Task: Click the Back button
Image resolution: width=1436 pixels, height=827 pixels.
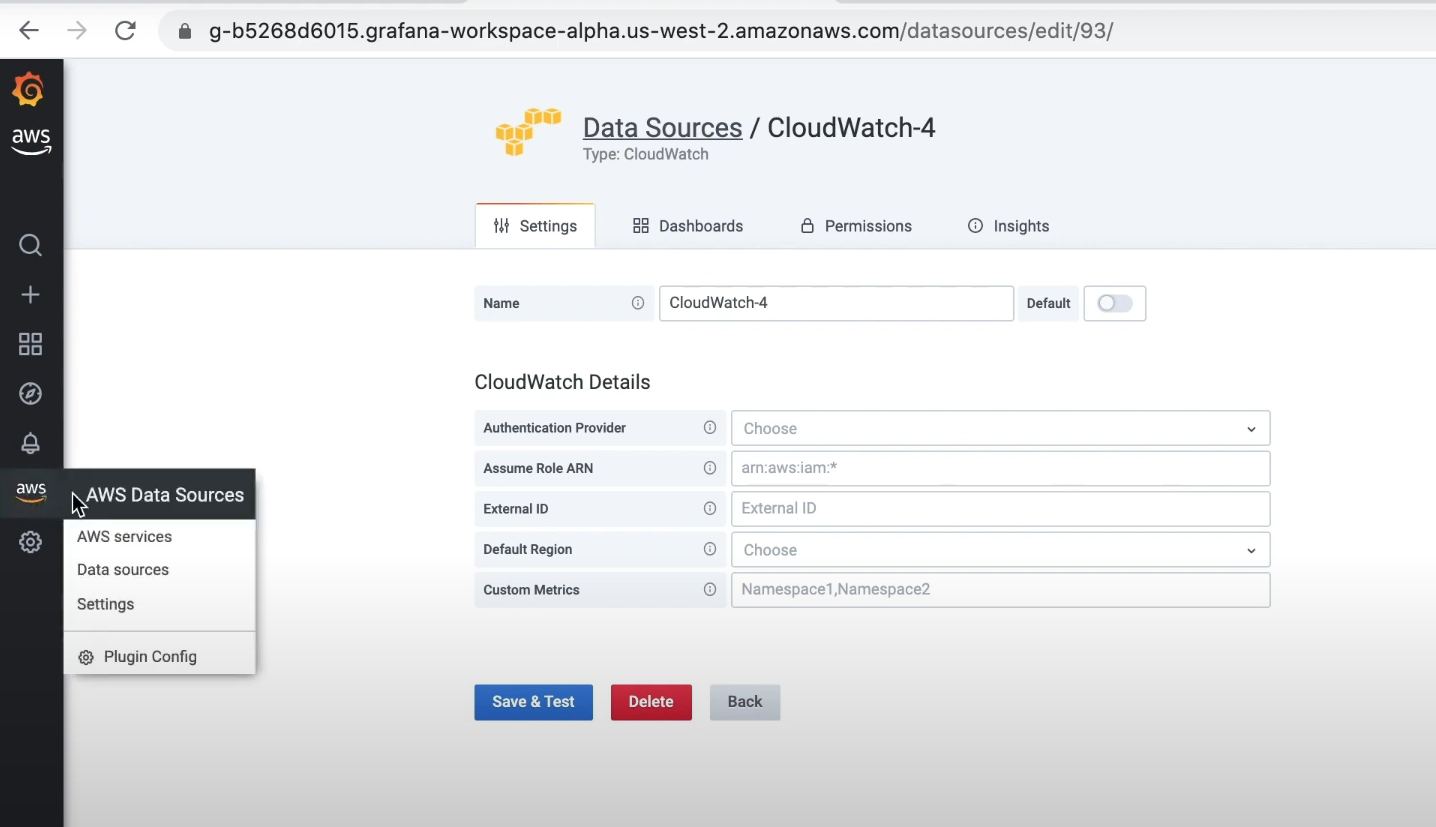Action: click(x=745, y=702)
